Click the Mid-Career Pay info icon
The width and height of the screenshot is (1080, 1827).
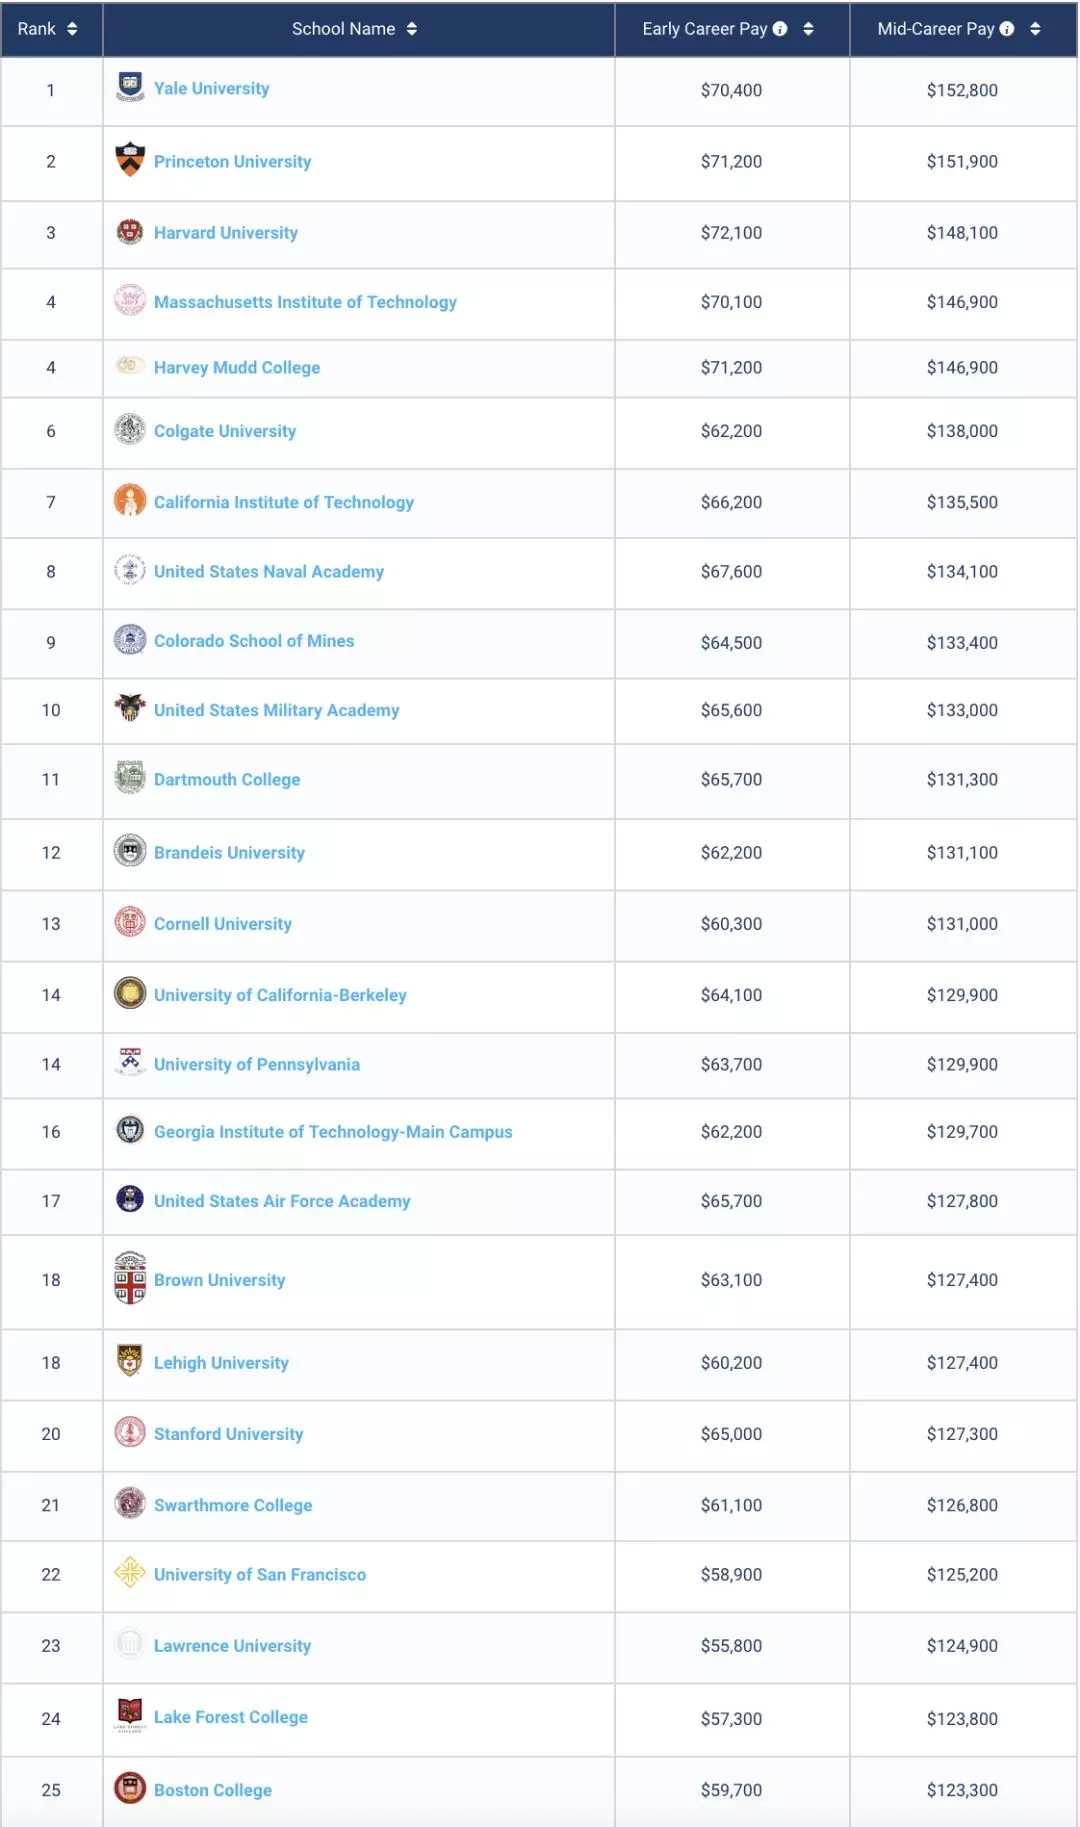1007,29
